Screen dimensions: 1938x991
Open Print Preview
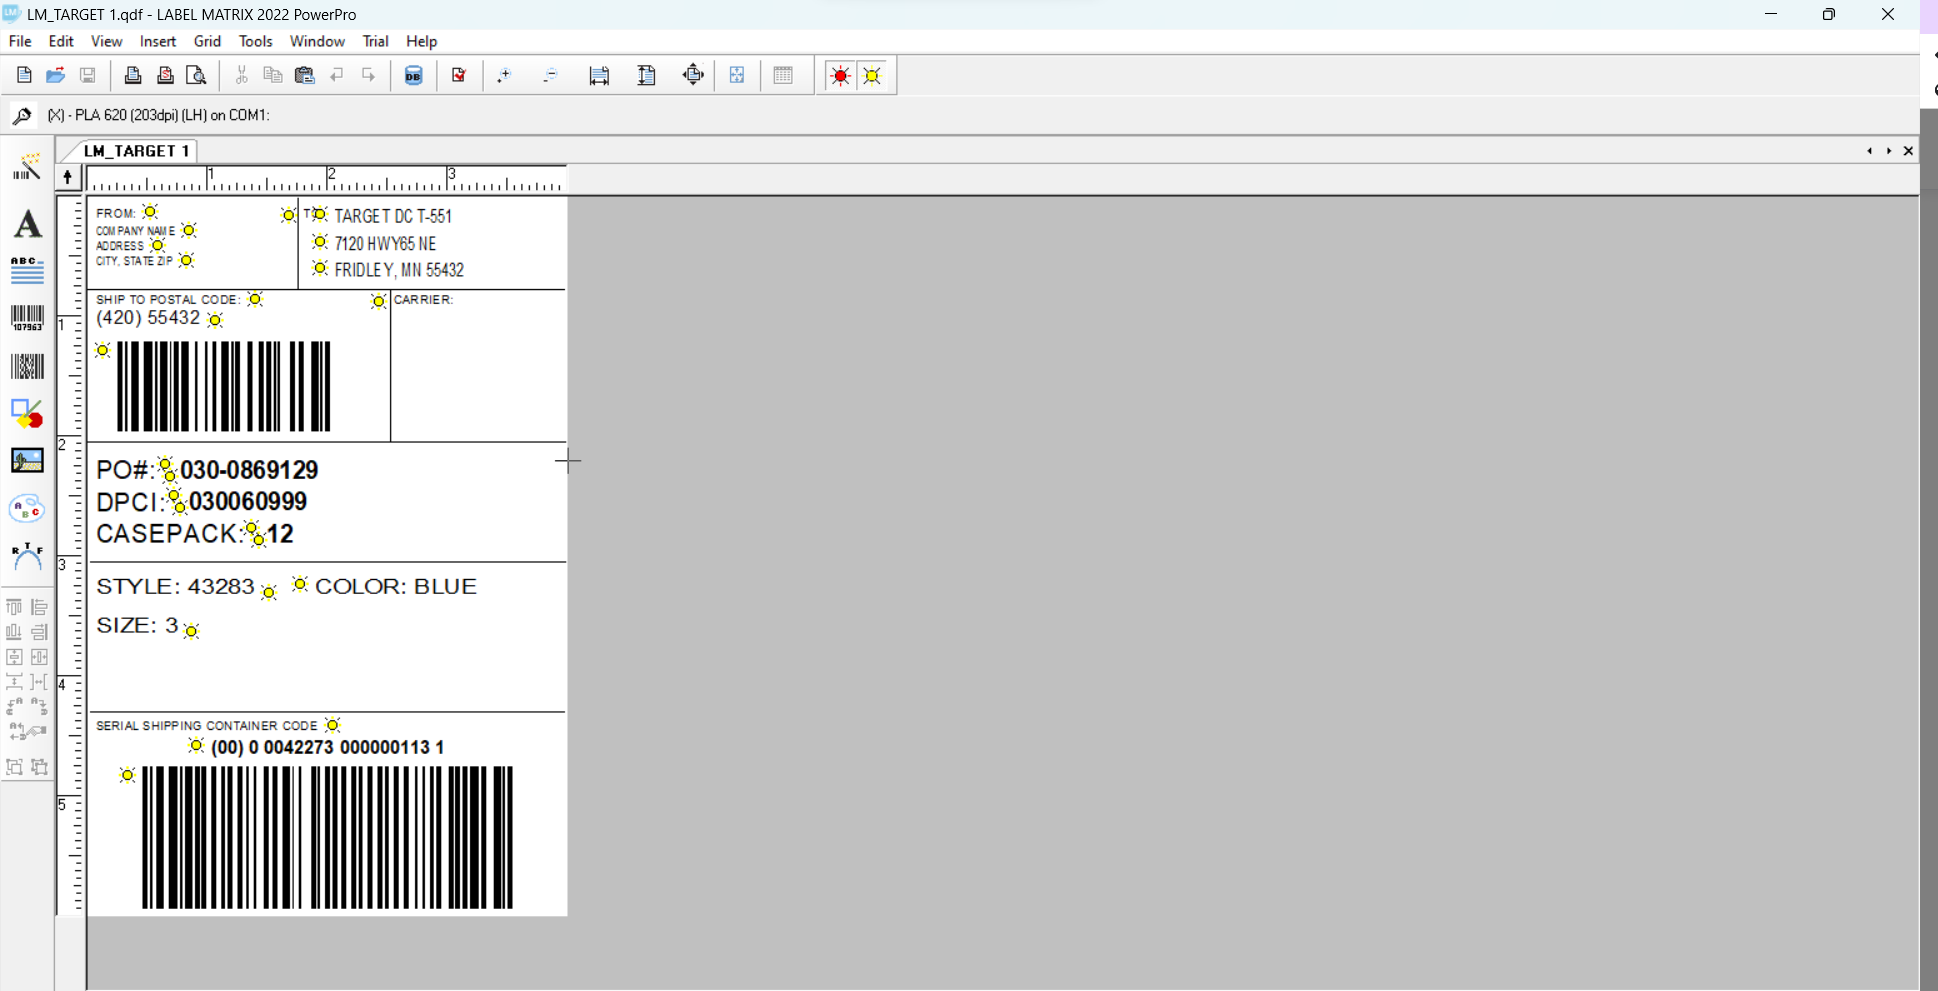196,75
